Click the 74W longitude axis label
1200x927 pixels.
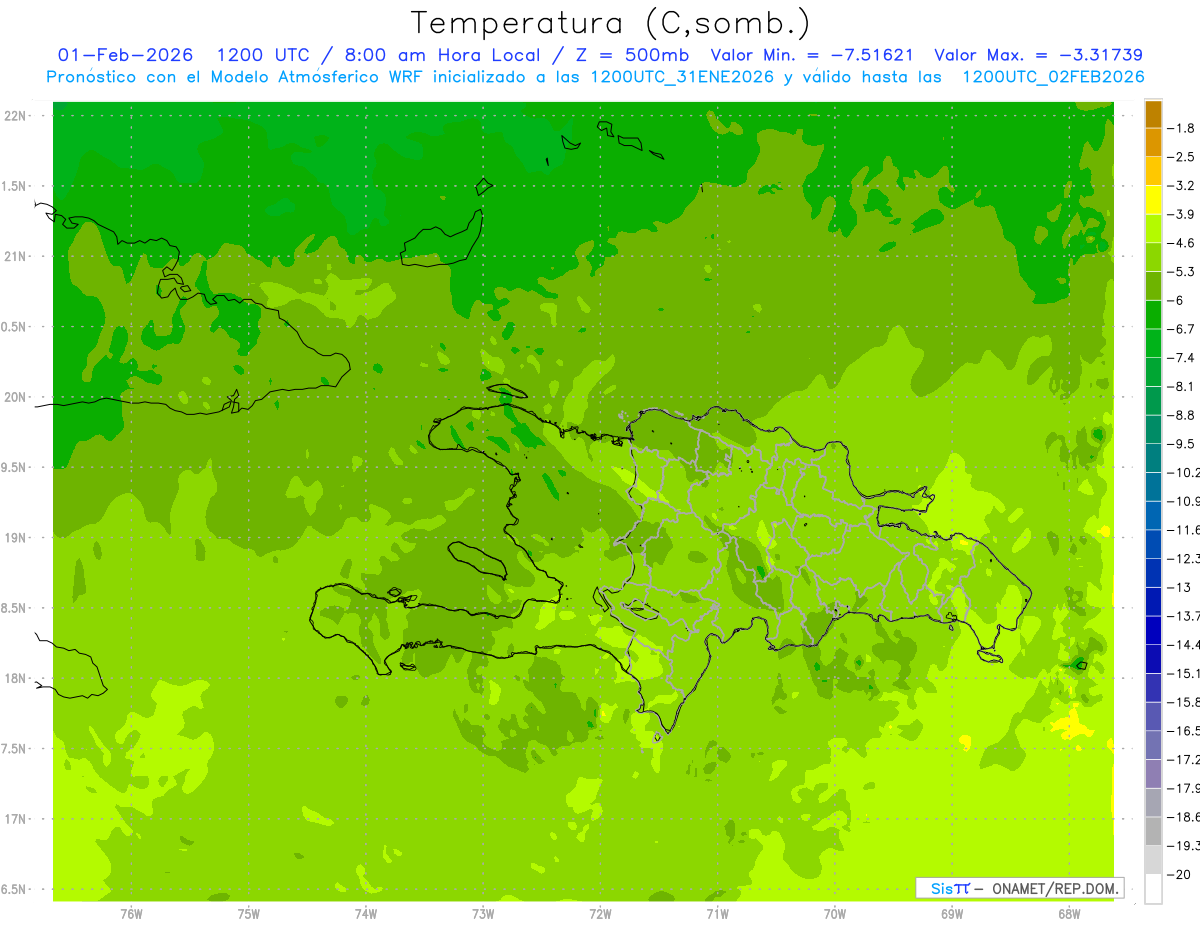(366, 914)
